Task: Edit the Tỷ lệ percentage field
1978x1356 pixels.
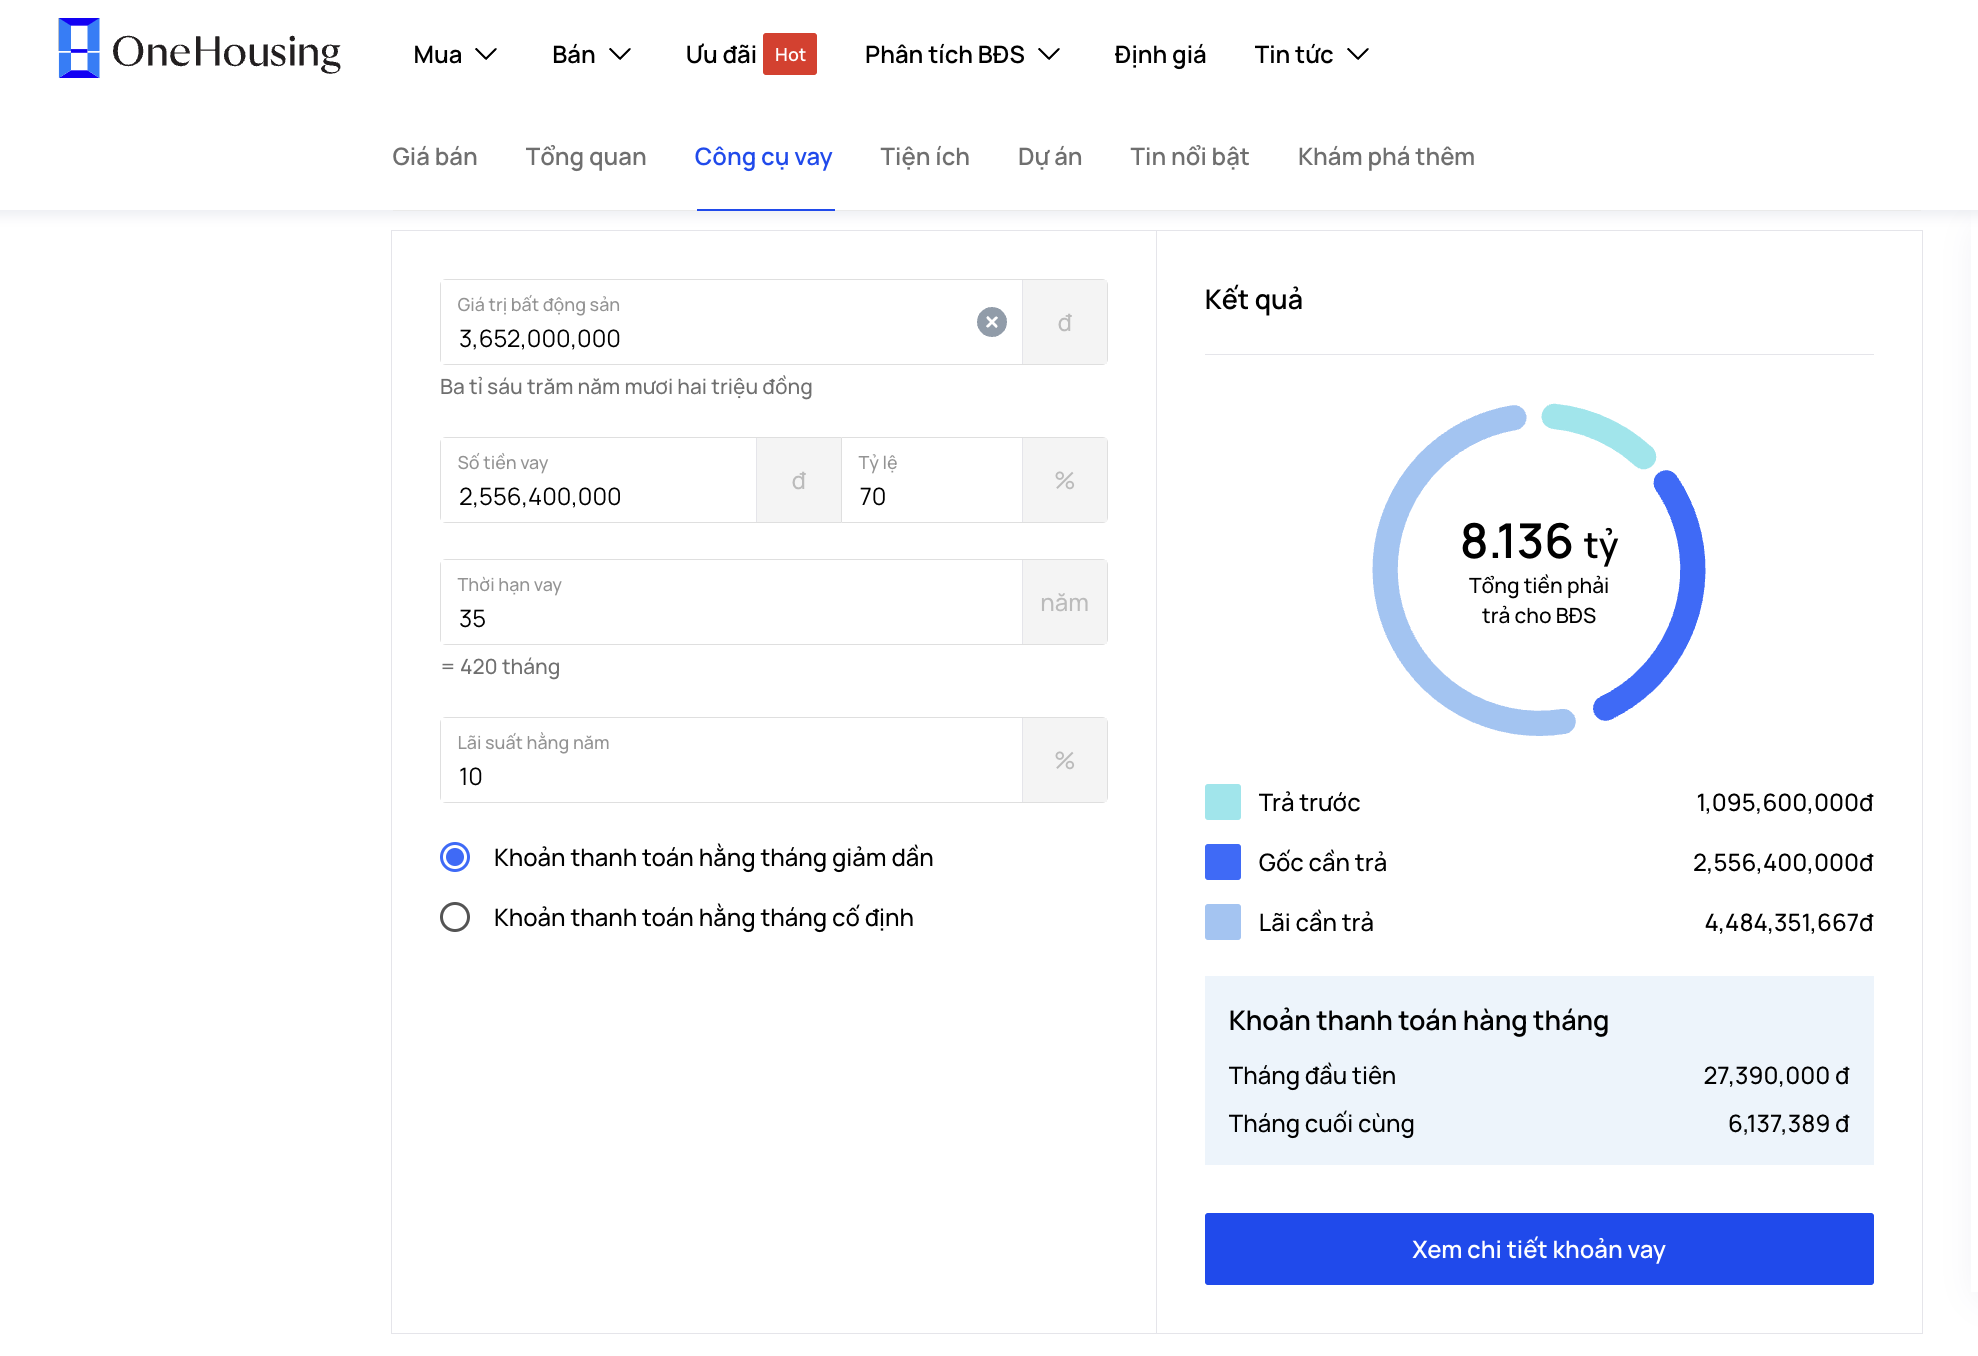Action: tap(931, 480)
